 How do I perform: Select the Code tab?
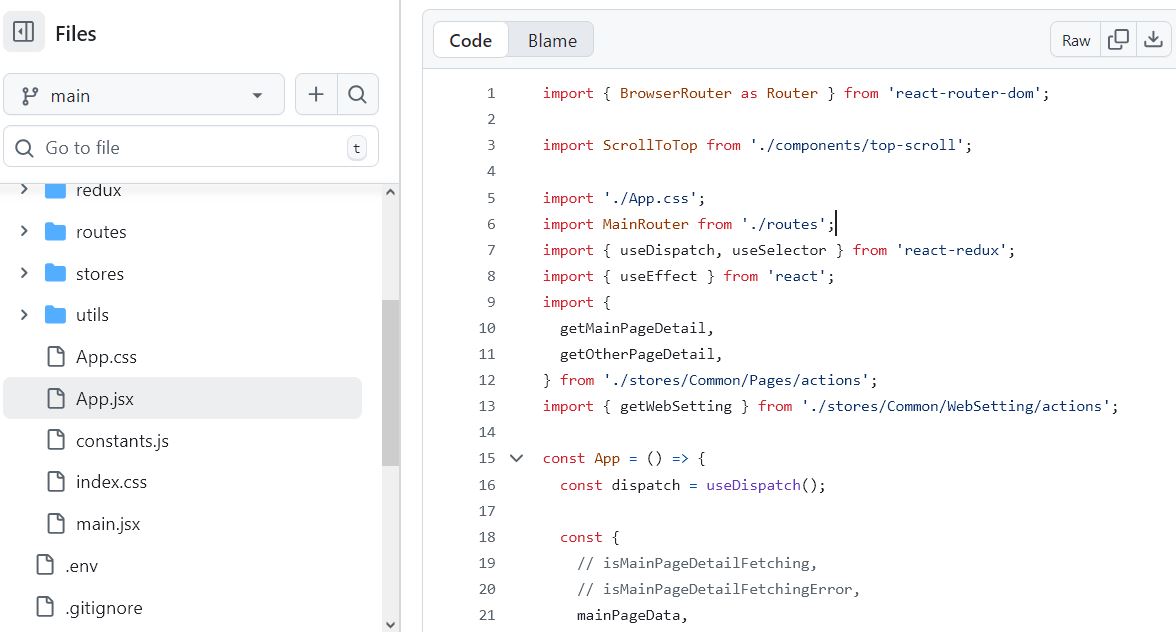click(x=470, y=39)
